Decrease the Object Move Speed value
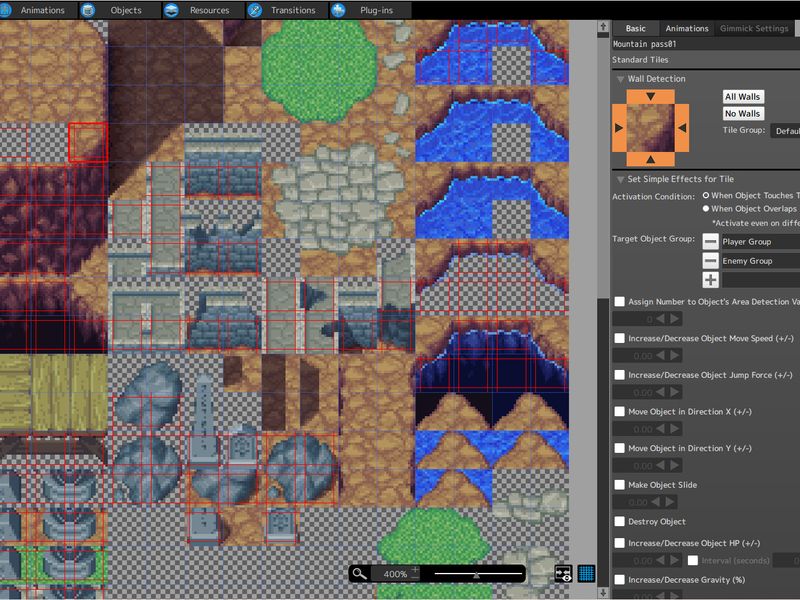The height and width of the screenshot is (600, 800). (661, 356)
